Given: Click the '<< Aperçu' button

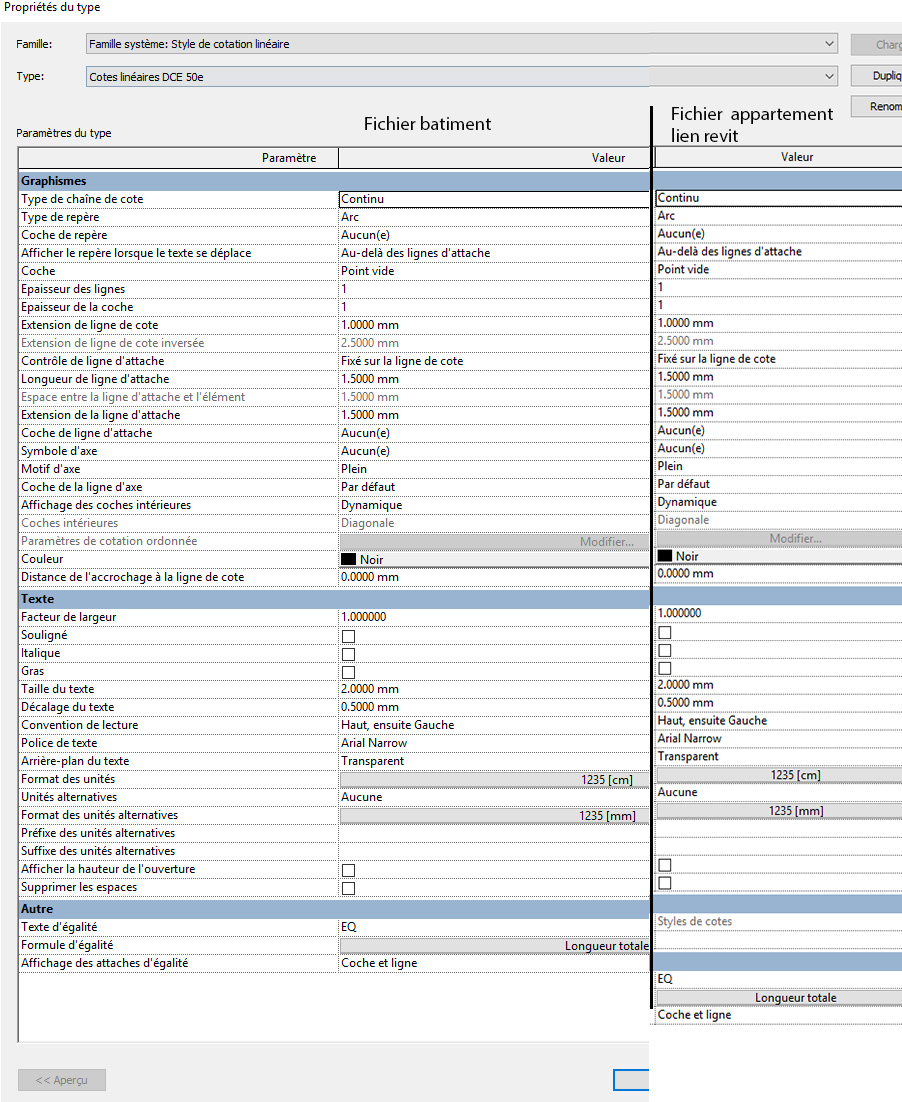Looking at the screenshot, I should point(62,1080).
